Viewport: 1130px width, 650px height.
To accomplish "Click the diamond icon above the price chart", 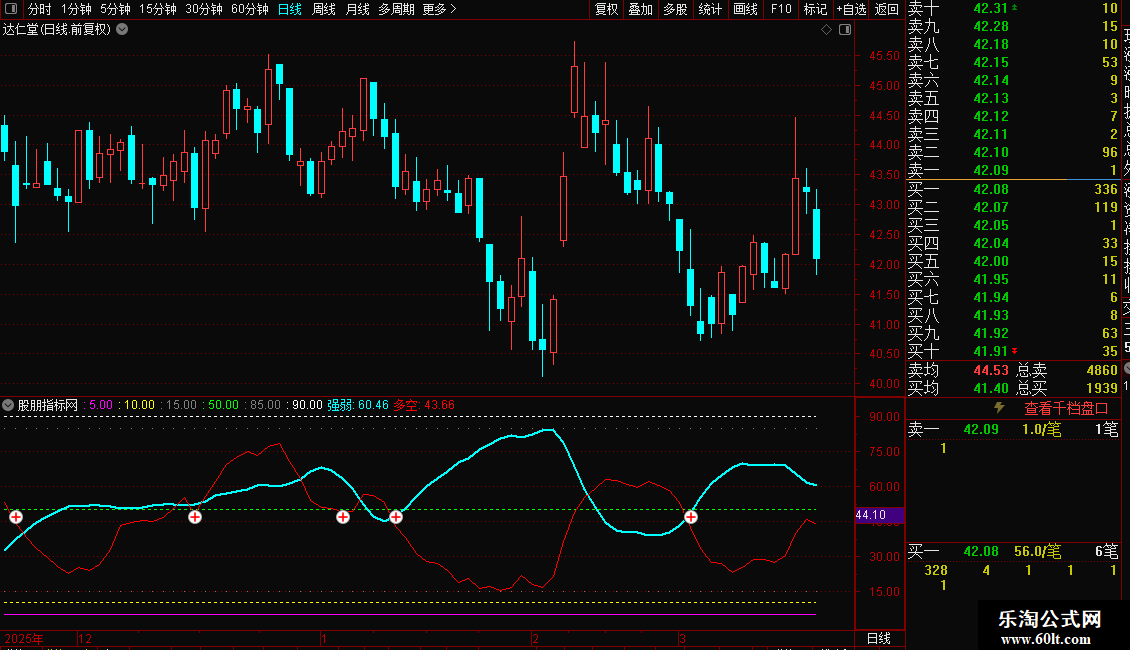I will 827,30.
